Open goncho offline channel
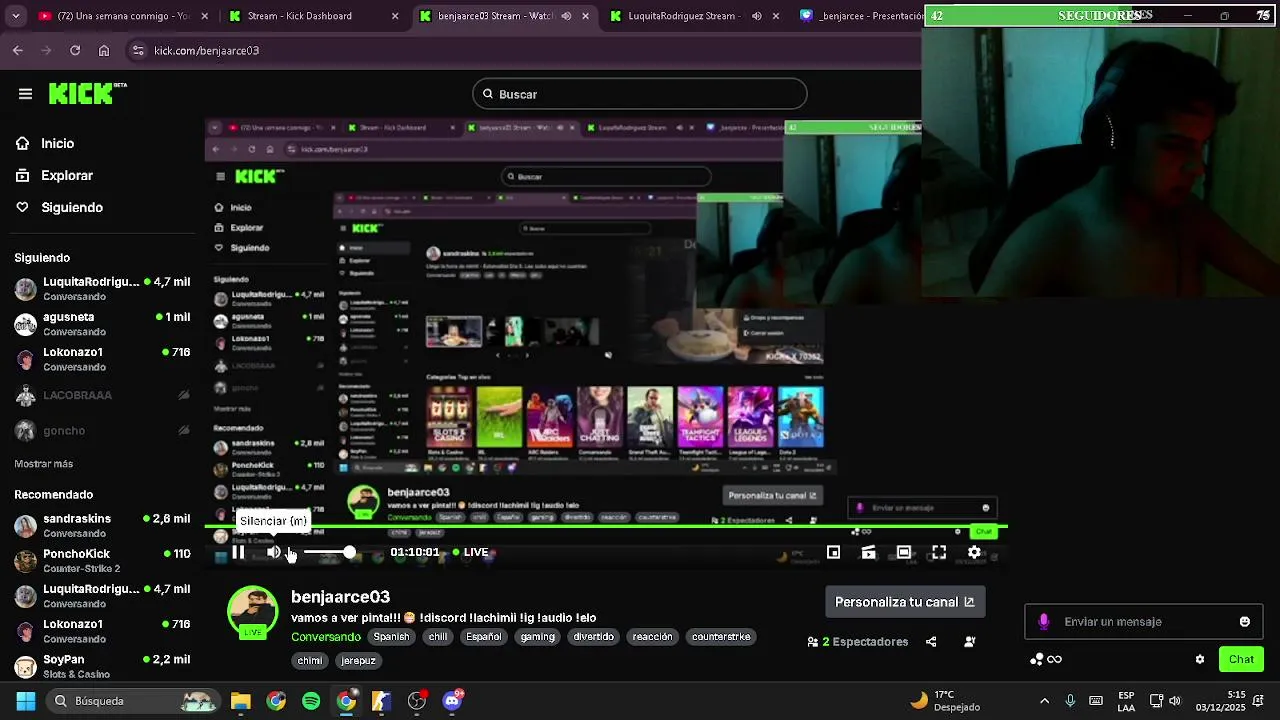 click(x=102, y=430)
